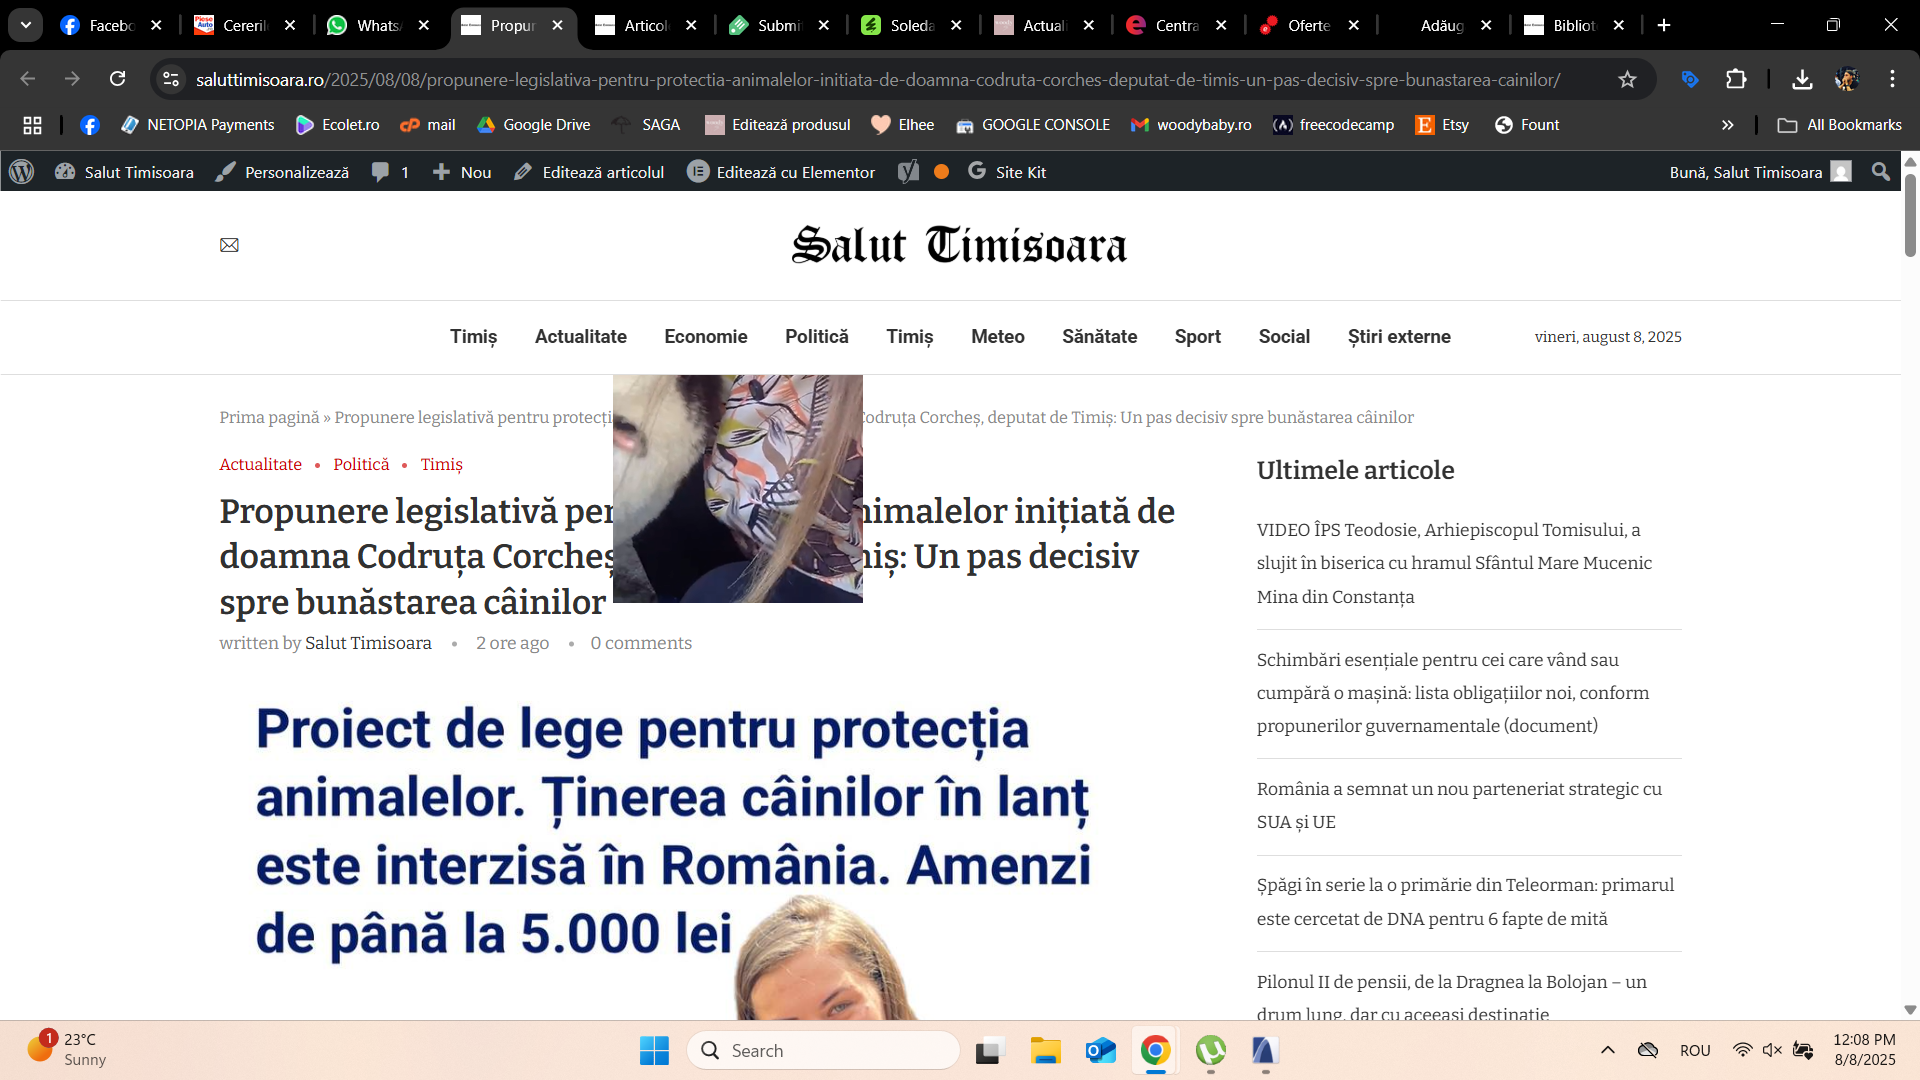Open the tab search dropdown arrow
The height and width of the screenshot is (1080, 1920).
point(26,25)
